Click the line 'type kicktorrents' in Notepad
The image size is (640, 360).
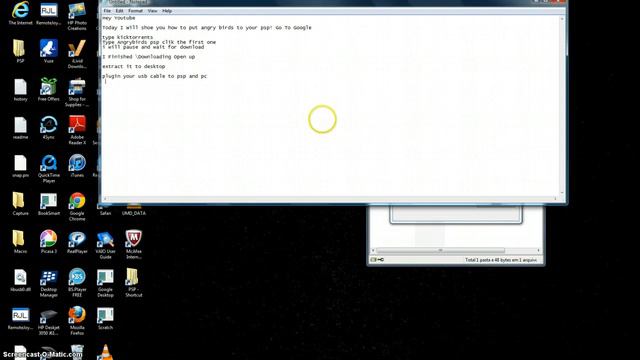pyautogui.click(x=128, y=37)
